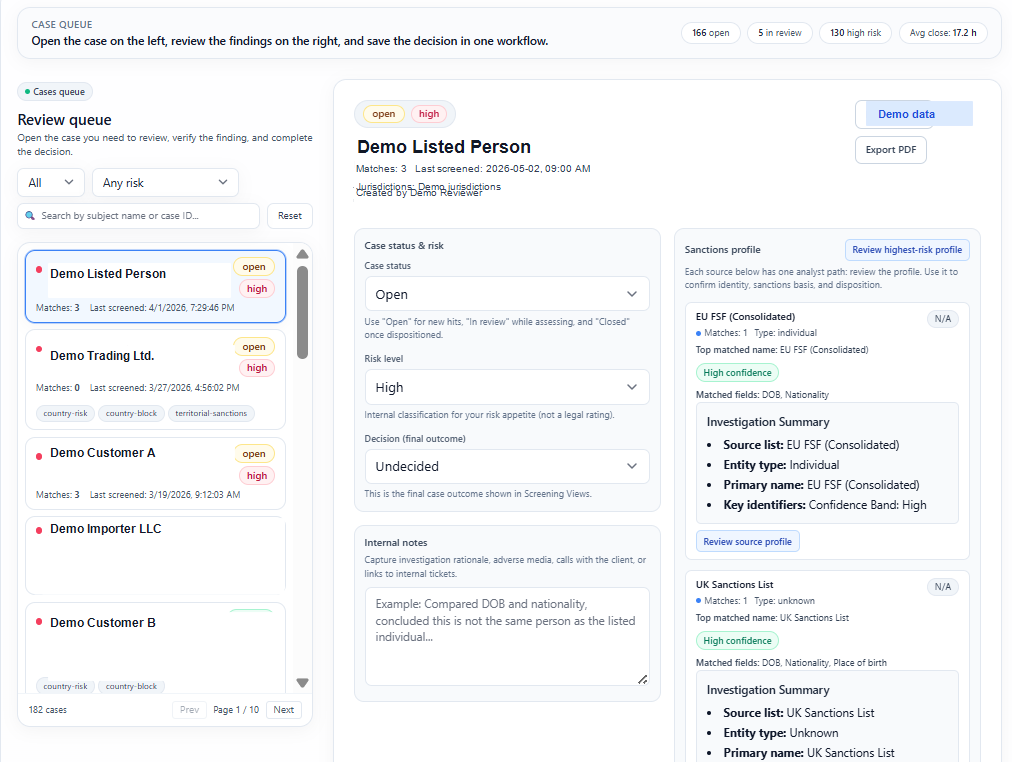Open the All status filter dropdown

point(51,183)
